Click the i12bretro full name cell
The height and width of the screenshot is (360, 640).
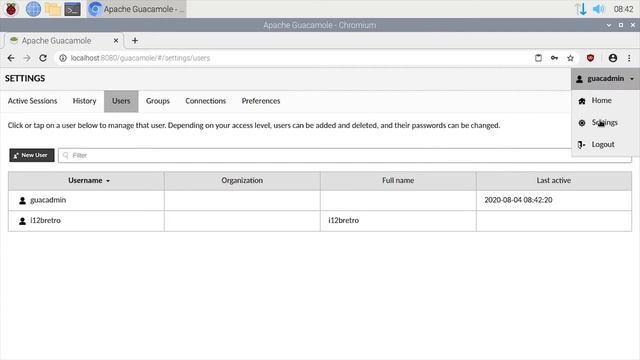398,220
